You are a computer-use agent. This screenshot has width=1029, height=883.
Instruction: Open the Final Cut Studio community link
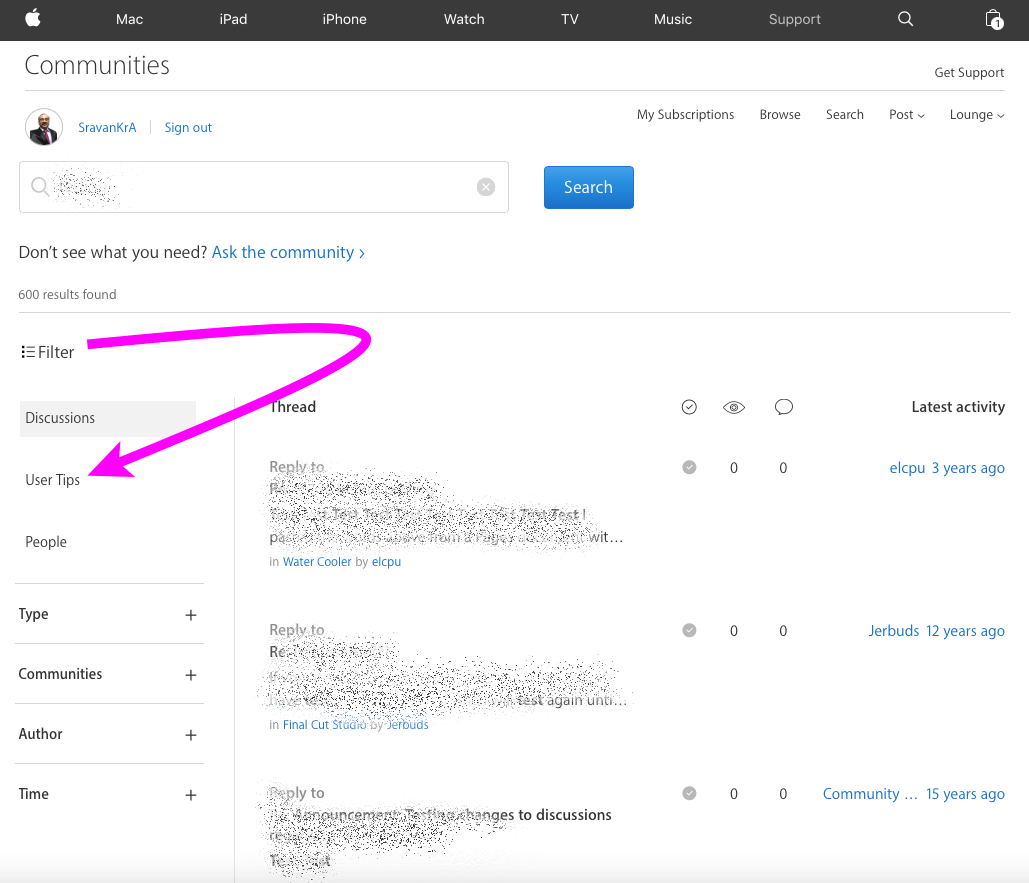[324, 724]
